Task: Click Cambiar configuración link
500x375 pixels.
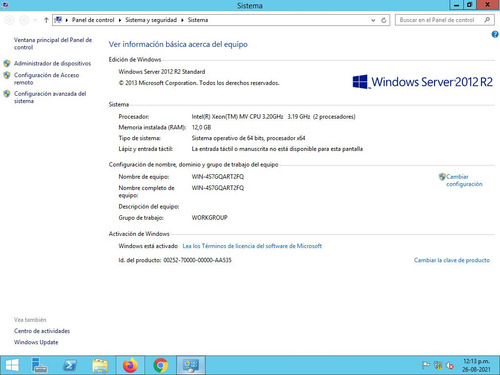Action: pos(464,180)
